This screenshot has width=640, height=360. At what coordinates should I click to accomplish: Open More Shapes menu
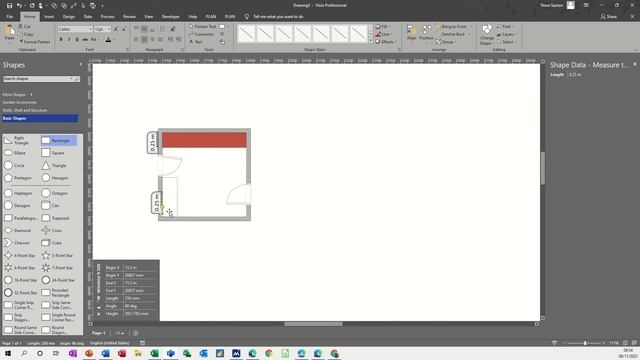coord(17,94)
